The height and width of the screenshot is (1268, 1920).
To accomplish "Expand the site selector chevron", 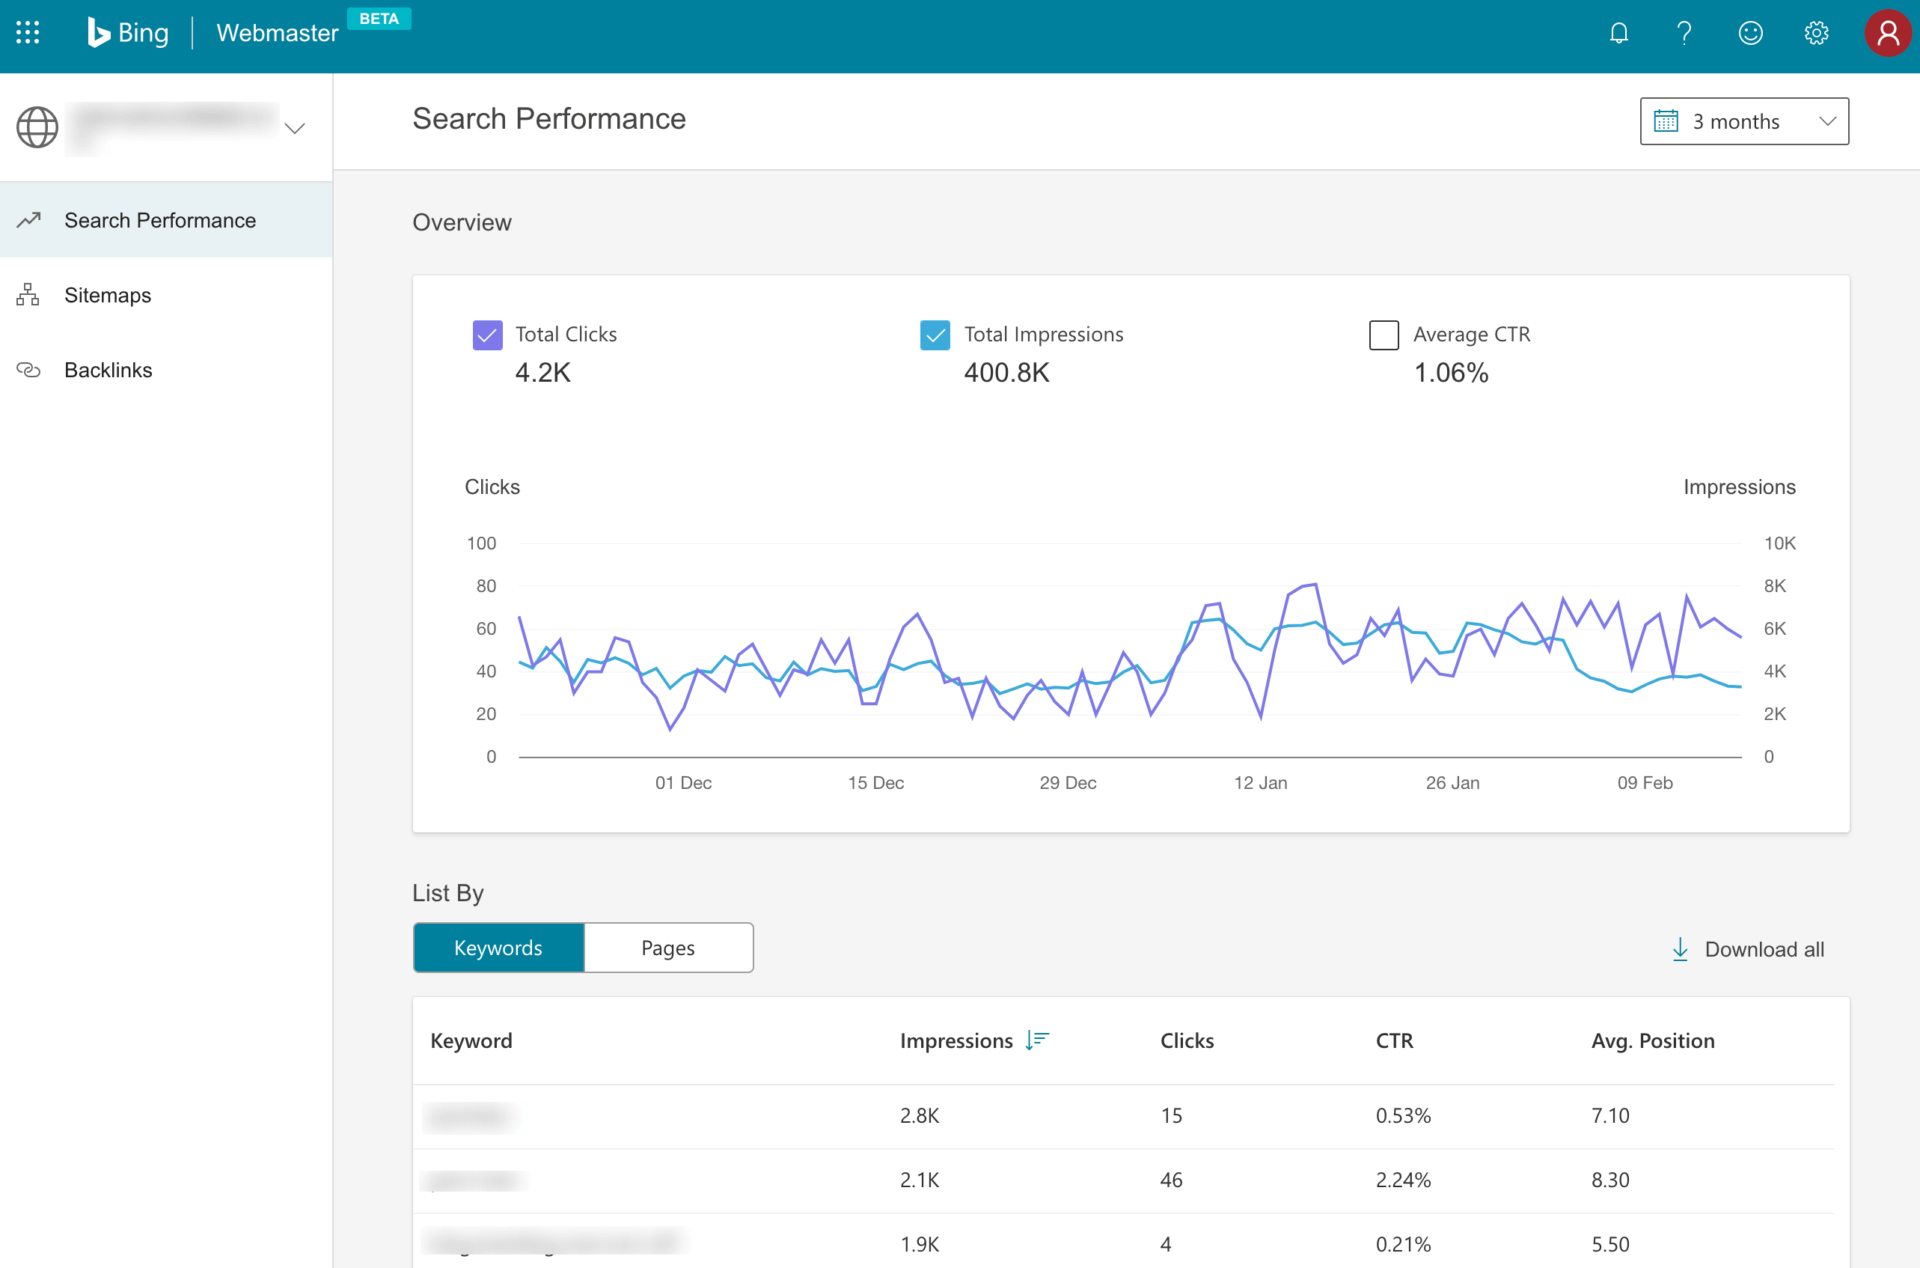I will pyautogui.click(x=294, y=128).
